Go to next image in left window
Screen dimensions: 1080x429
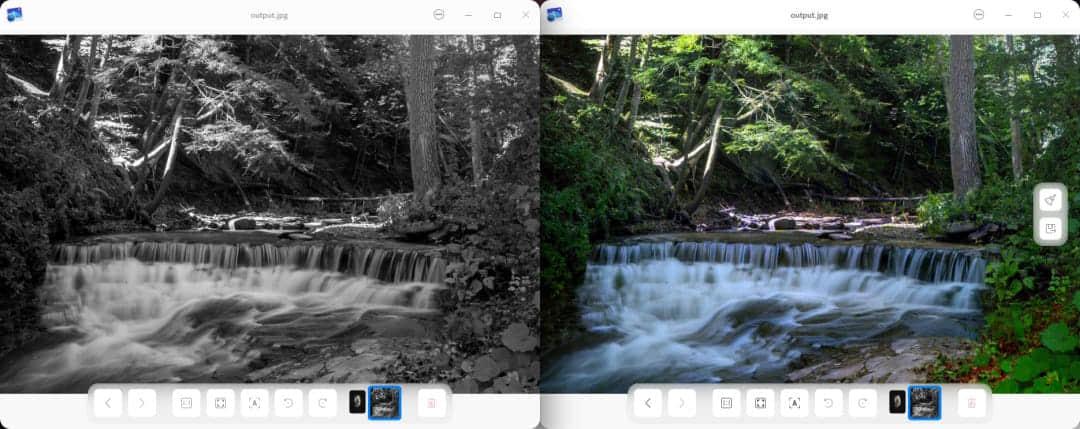pos(142,403)
